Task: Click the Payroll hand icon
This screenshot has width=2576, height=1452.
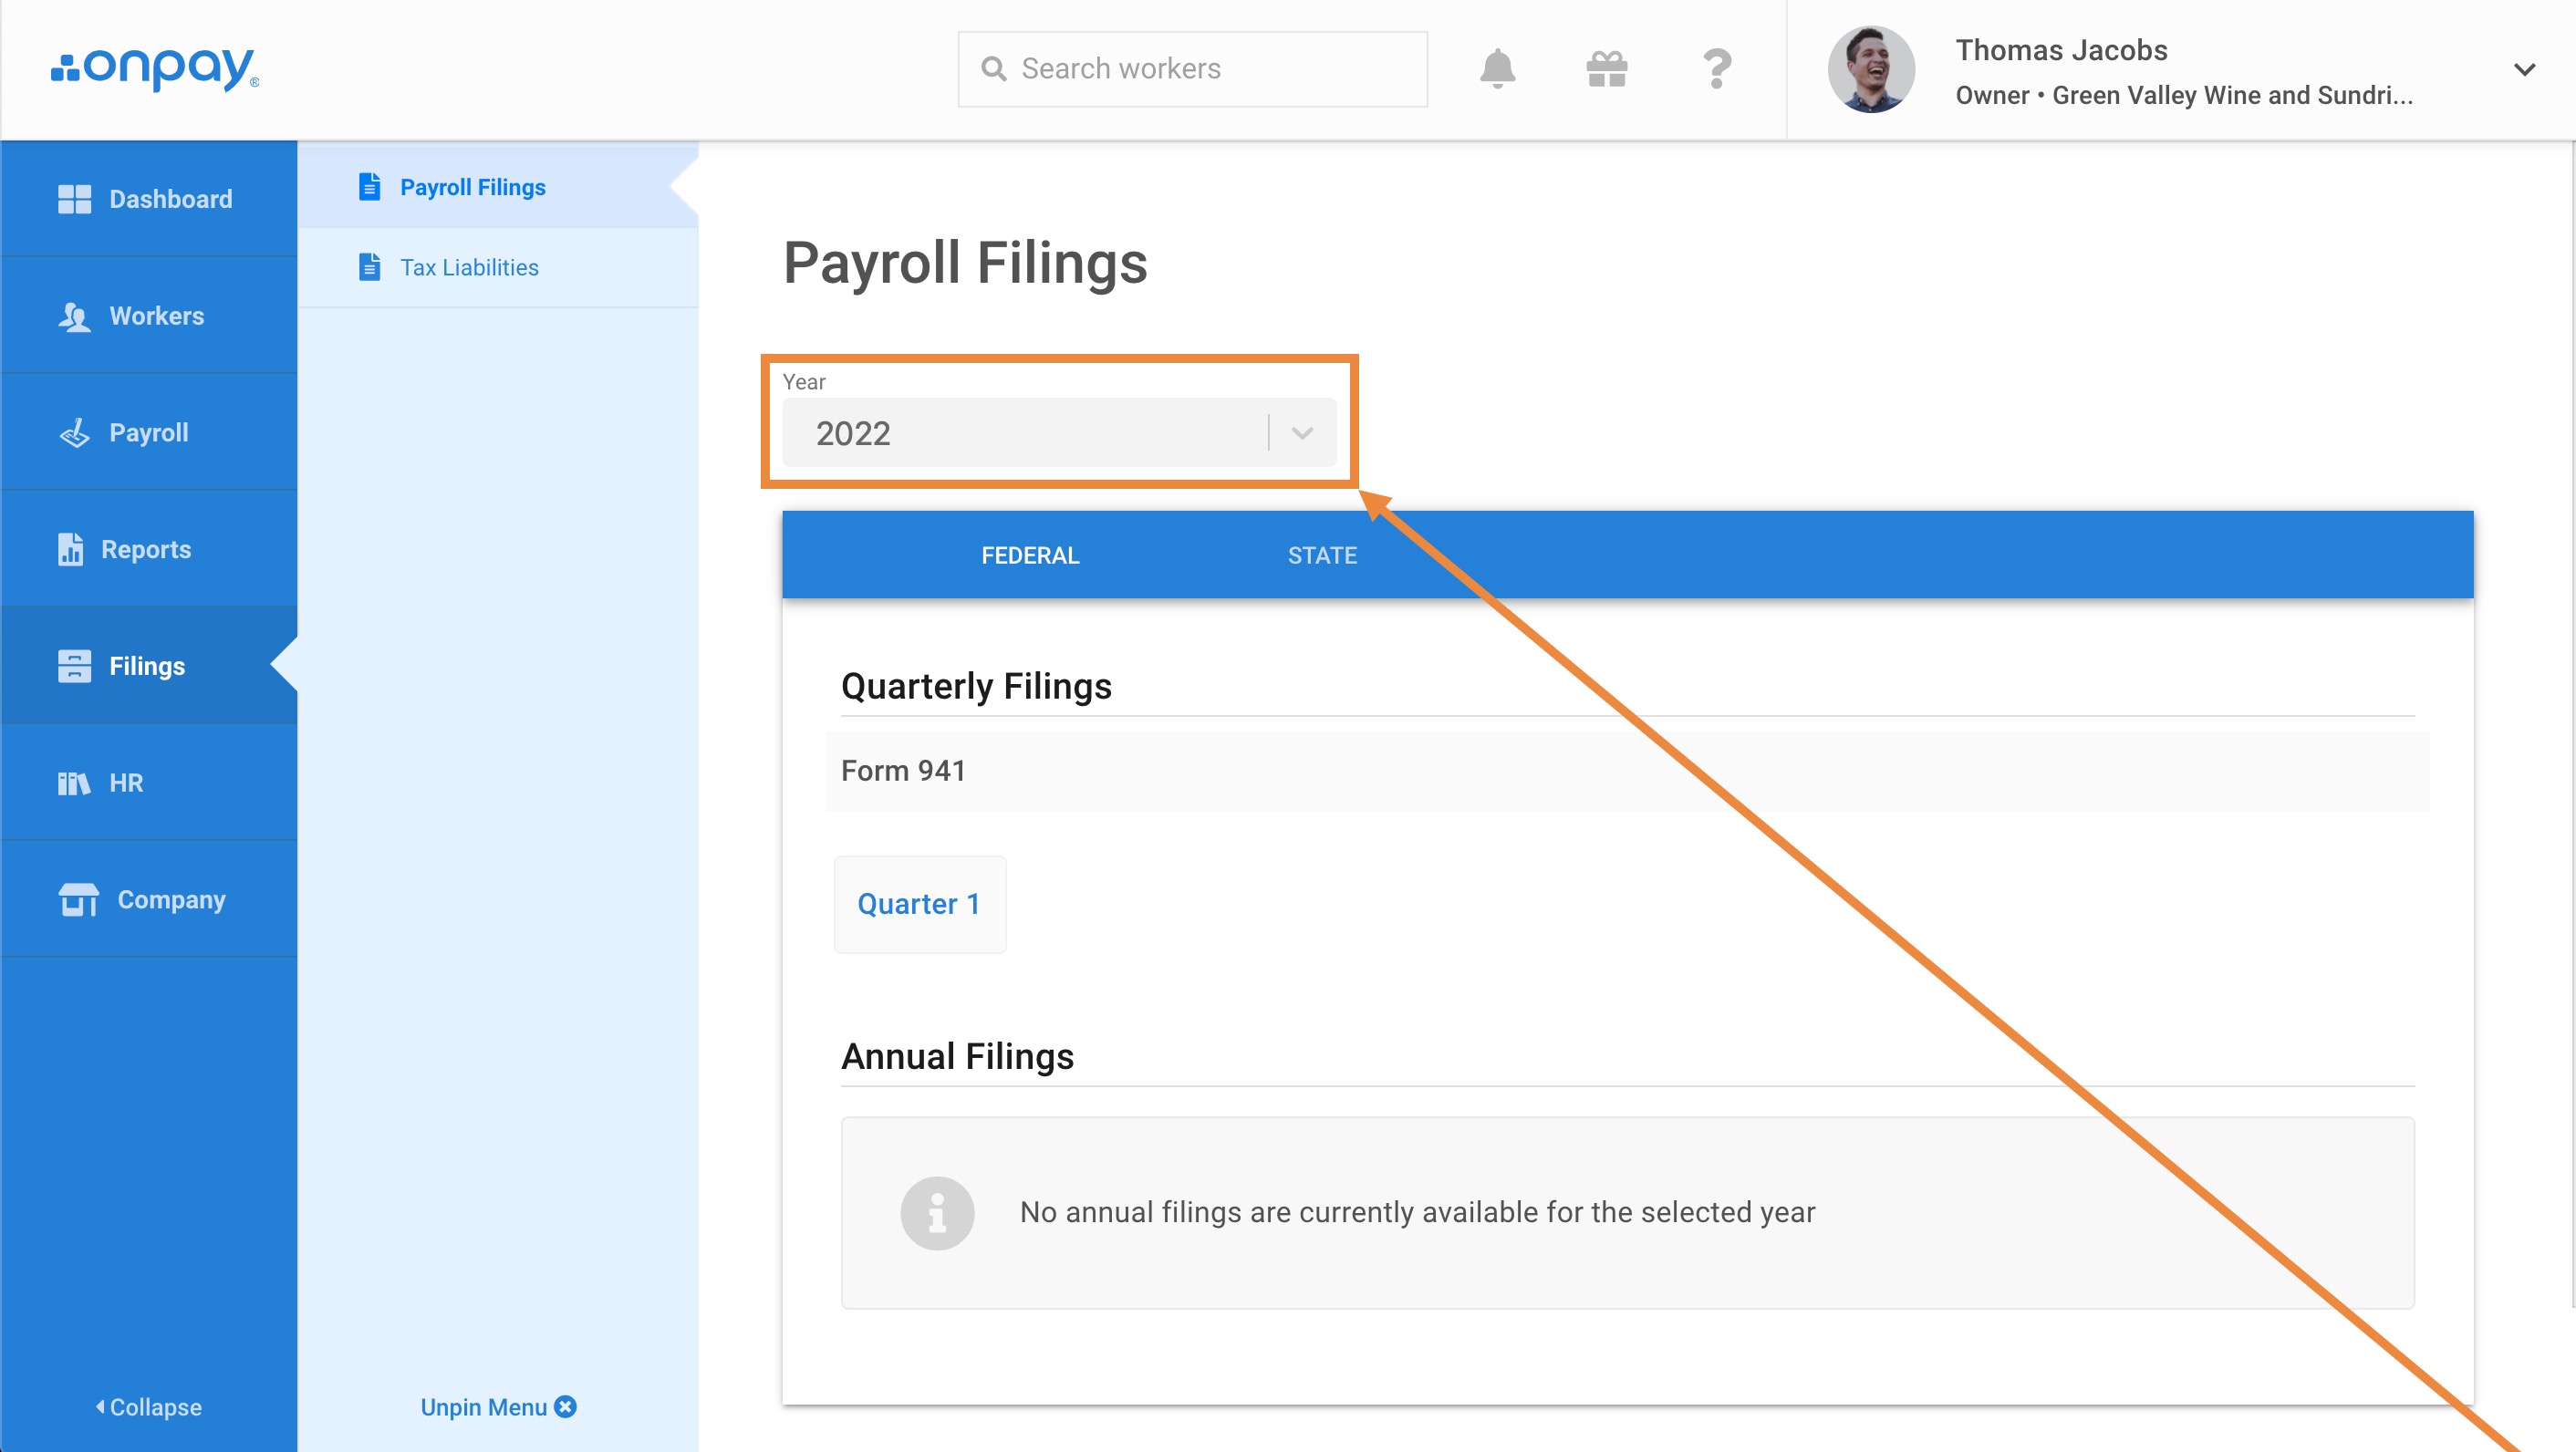Action: click(x=74, y=433)
